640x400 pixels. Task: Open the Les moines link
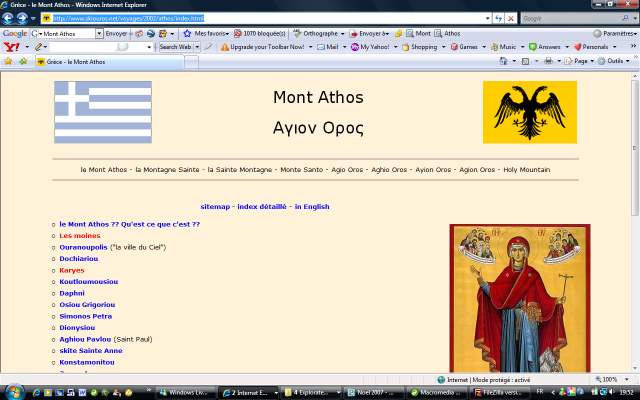80,236
